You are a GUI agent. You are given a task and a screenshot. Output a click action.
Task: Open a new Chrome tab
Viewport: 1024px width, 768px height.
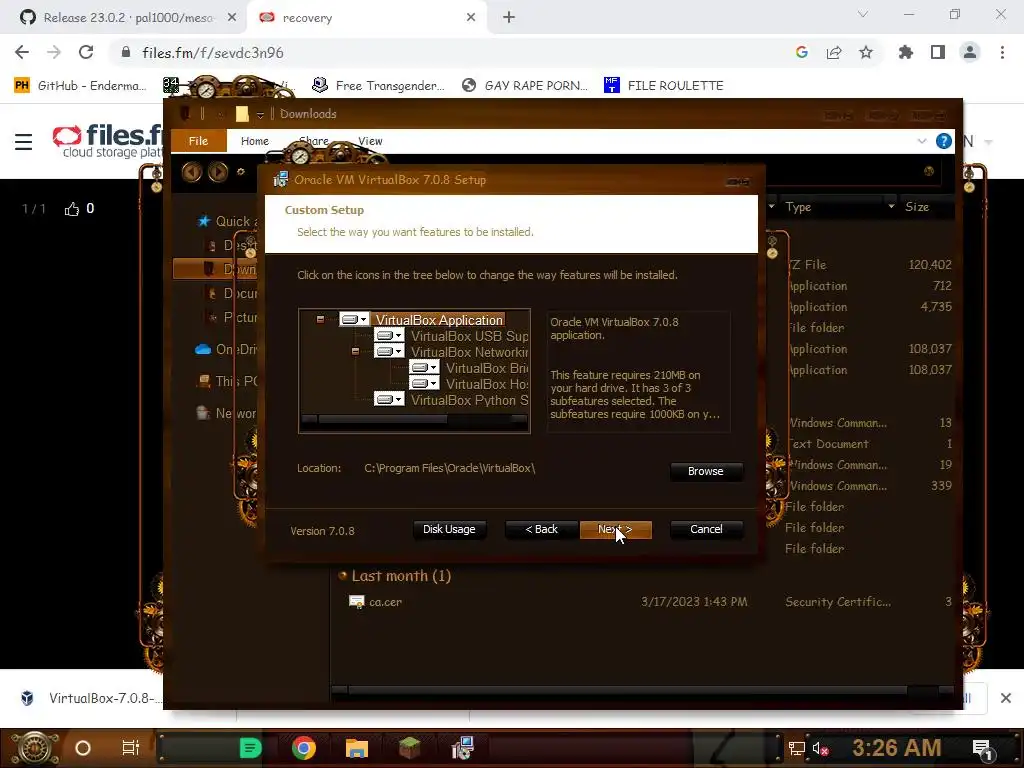[509, 18]
